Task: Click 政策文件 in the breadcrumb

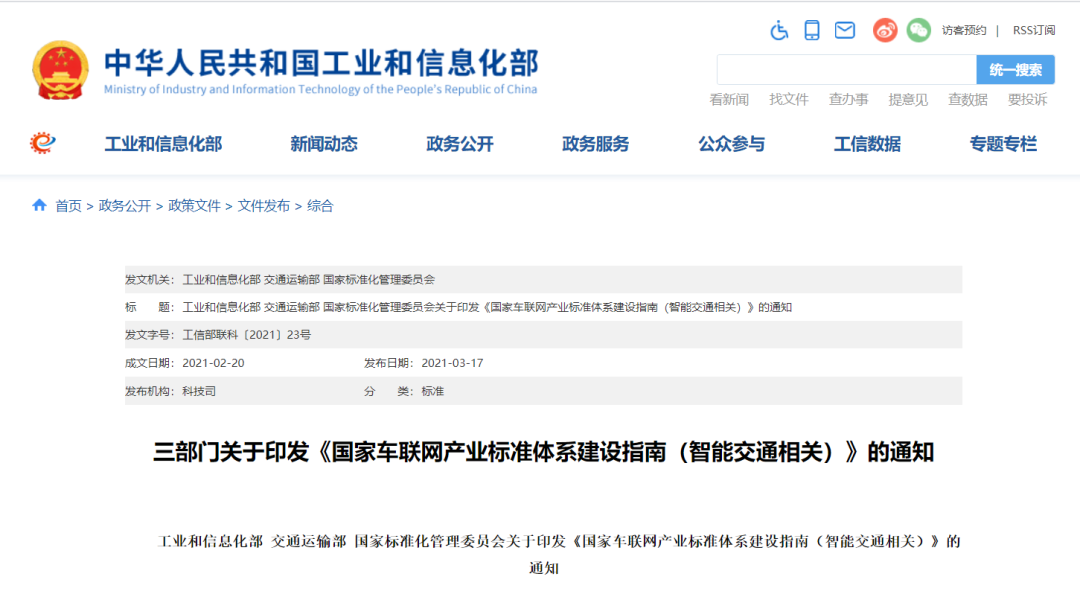Action: (x=194, y=206)
